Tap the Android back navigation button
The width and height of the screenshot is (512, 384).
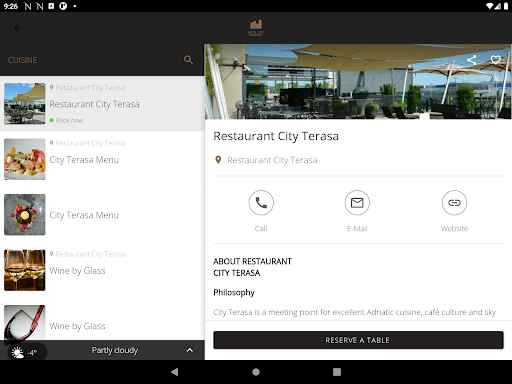pos(175,372)
